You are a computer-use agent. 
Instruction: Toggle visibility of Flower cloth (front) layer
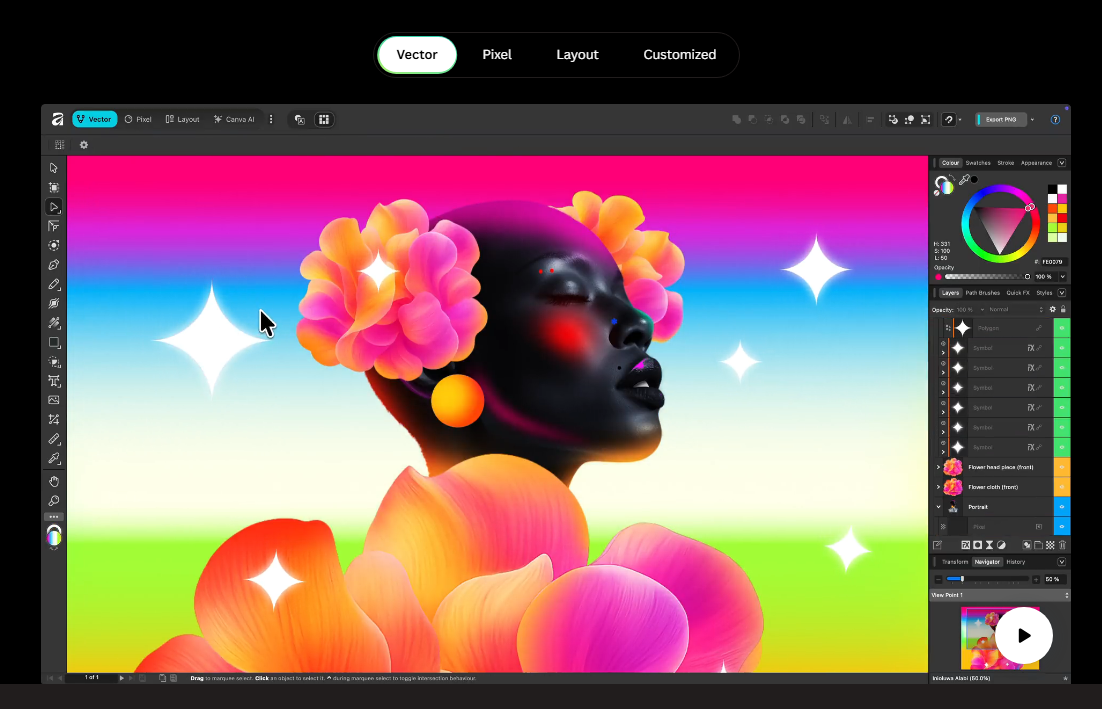coord(1062,487)
